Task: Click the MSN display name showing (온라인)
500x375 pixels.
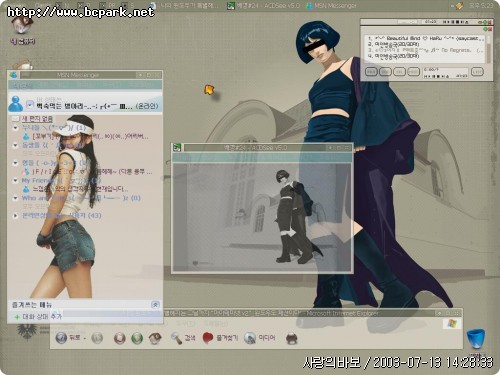Action: coord(97,106)
